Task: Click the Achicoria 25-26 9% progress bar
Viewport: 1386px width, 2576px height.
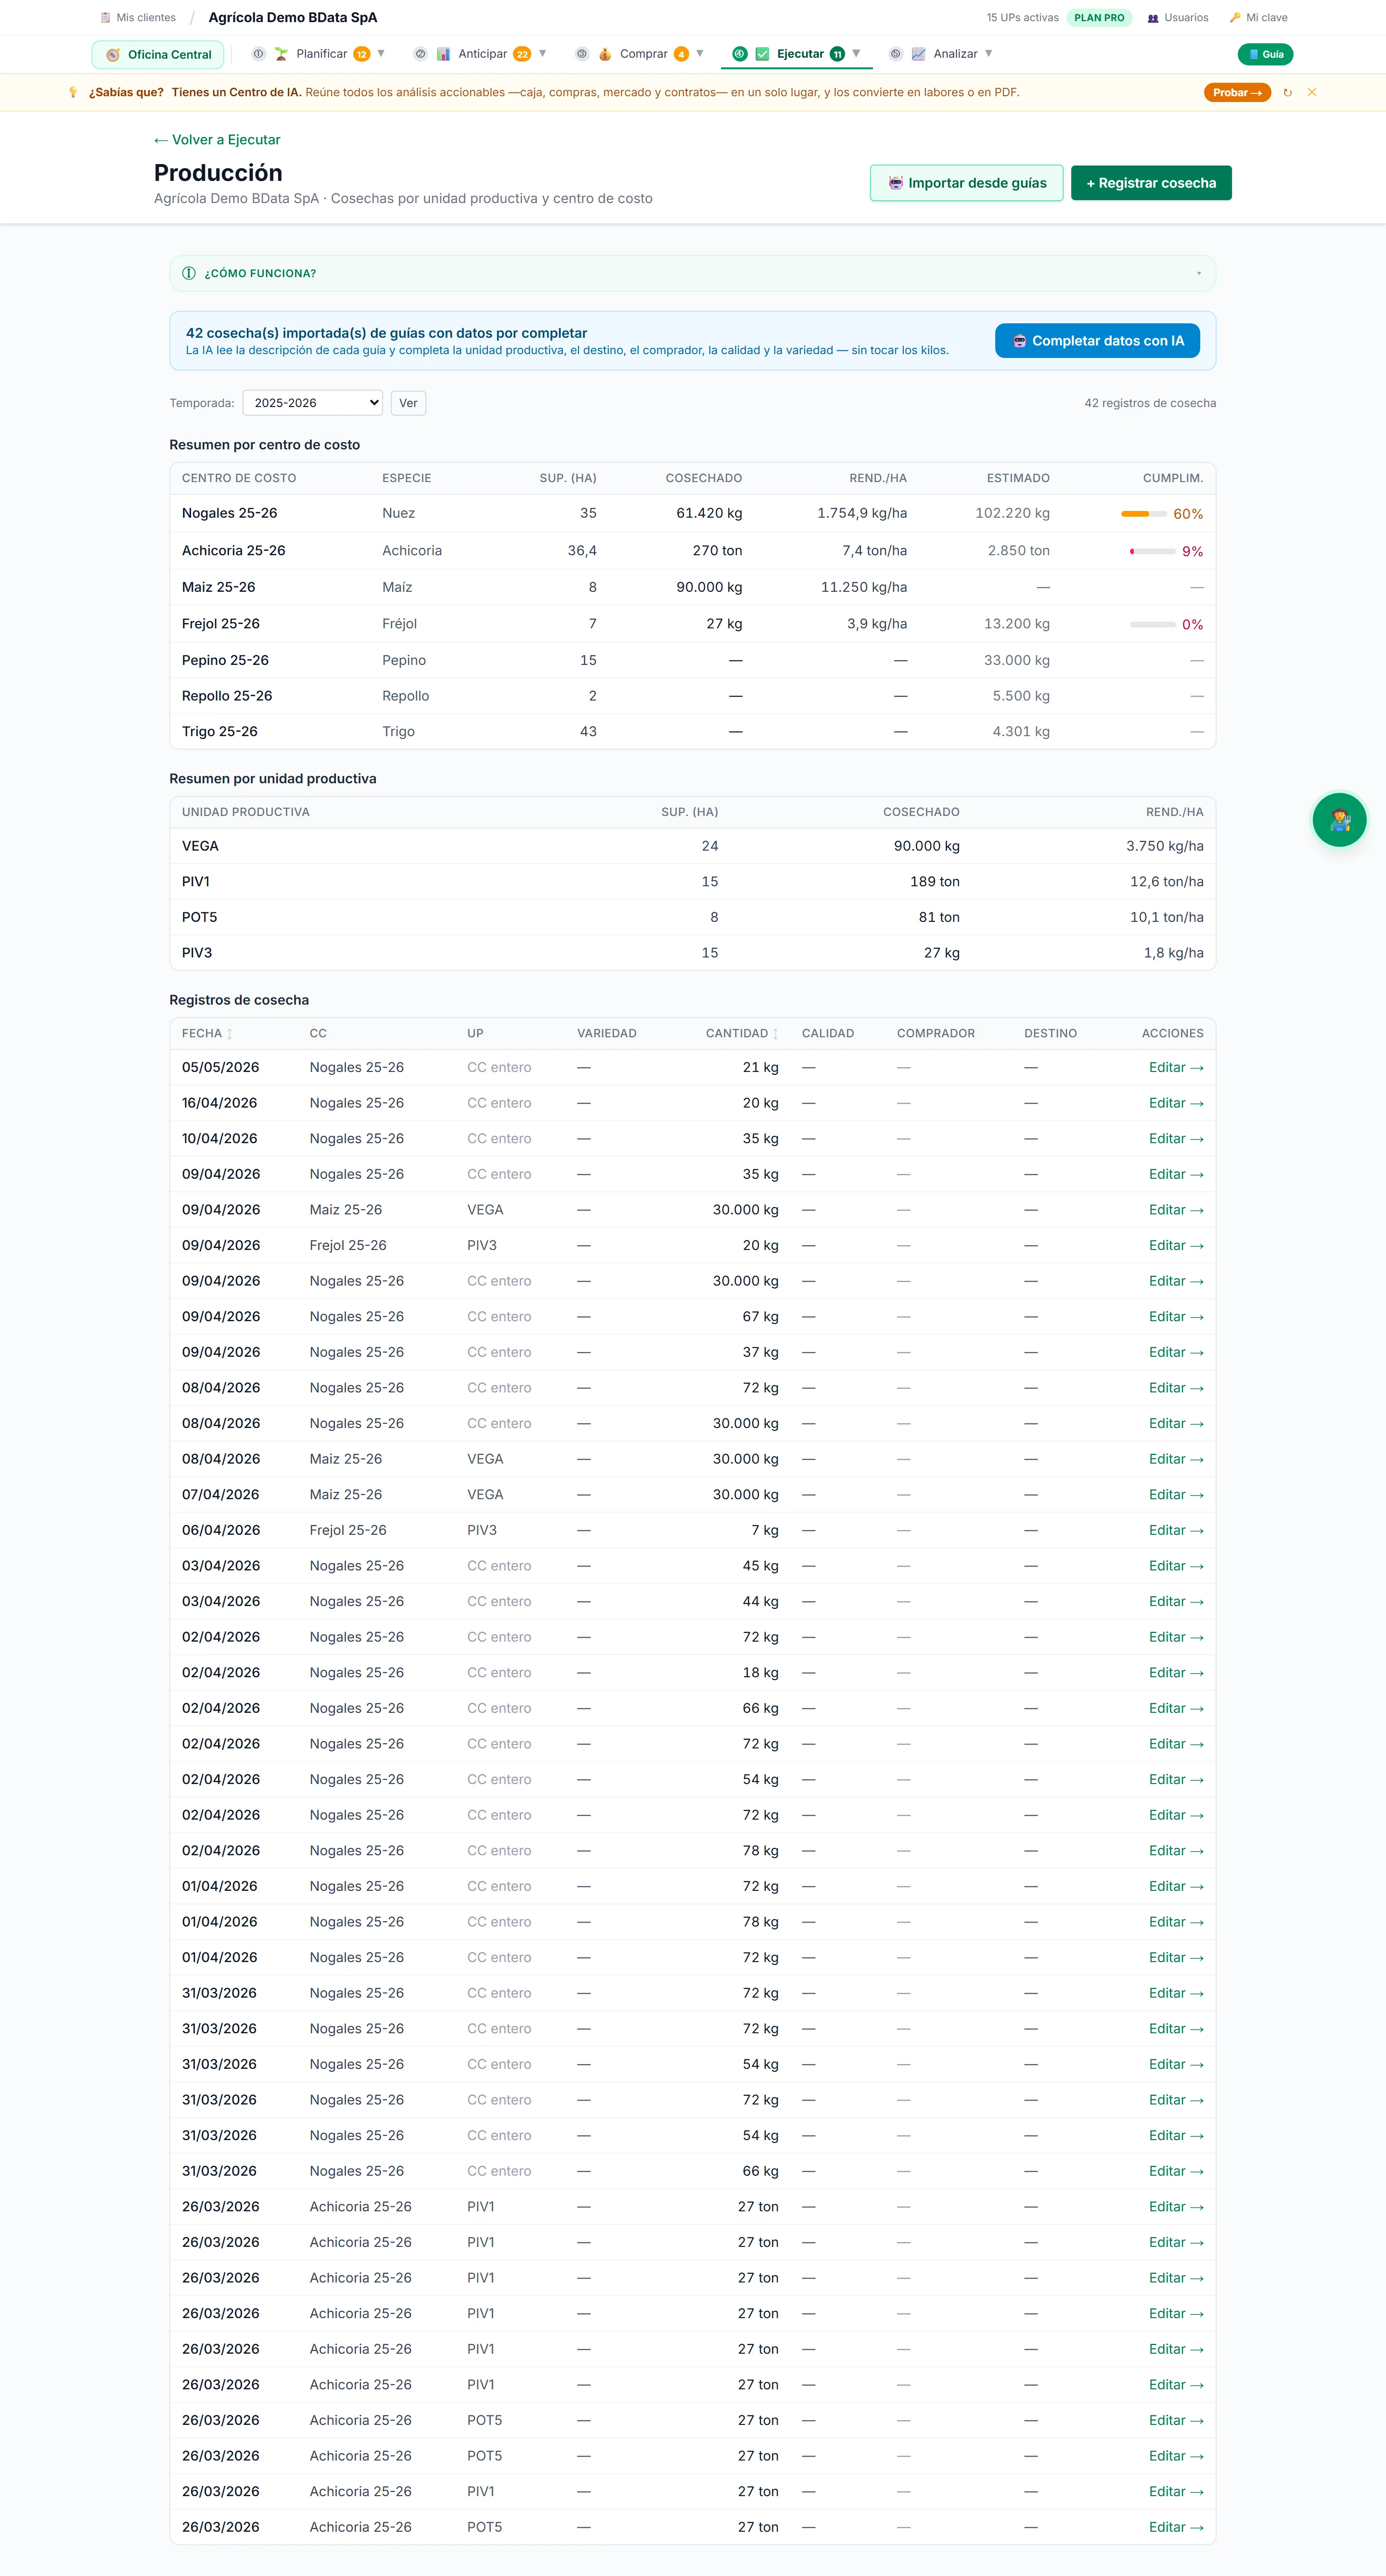Action: click(1153, 551)
